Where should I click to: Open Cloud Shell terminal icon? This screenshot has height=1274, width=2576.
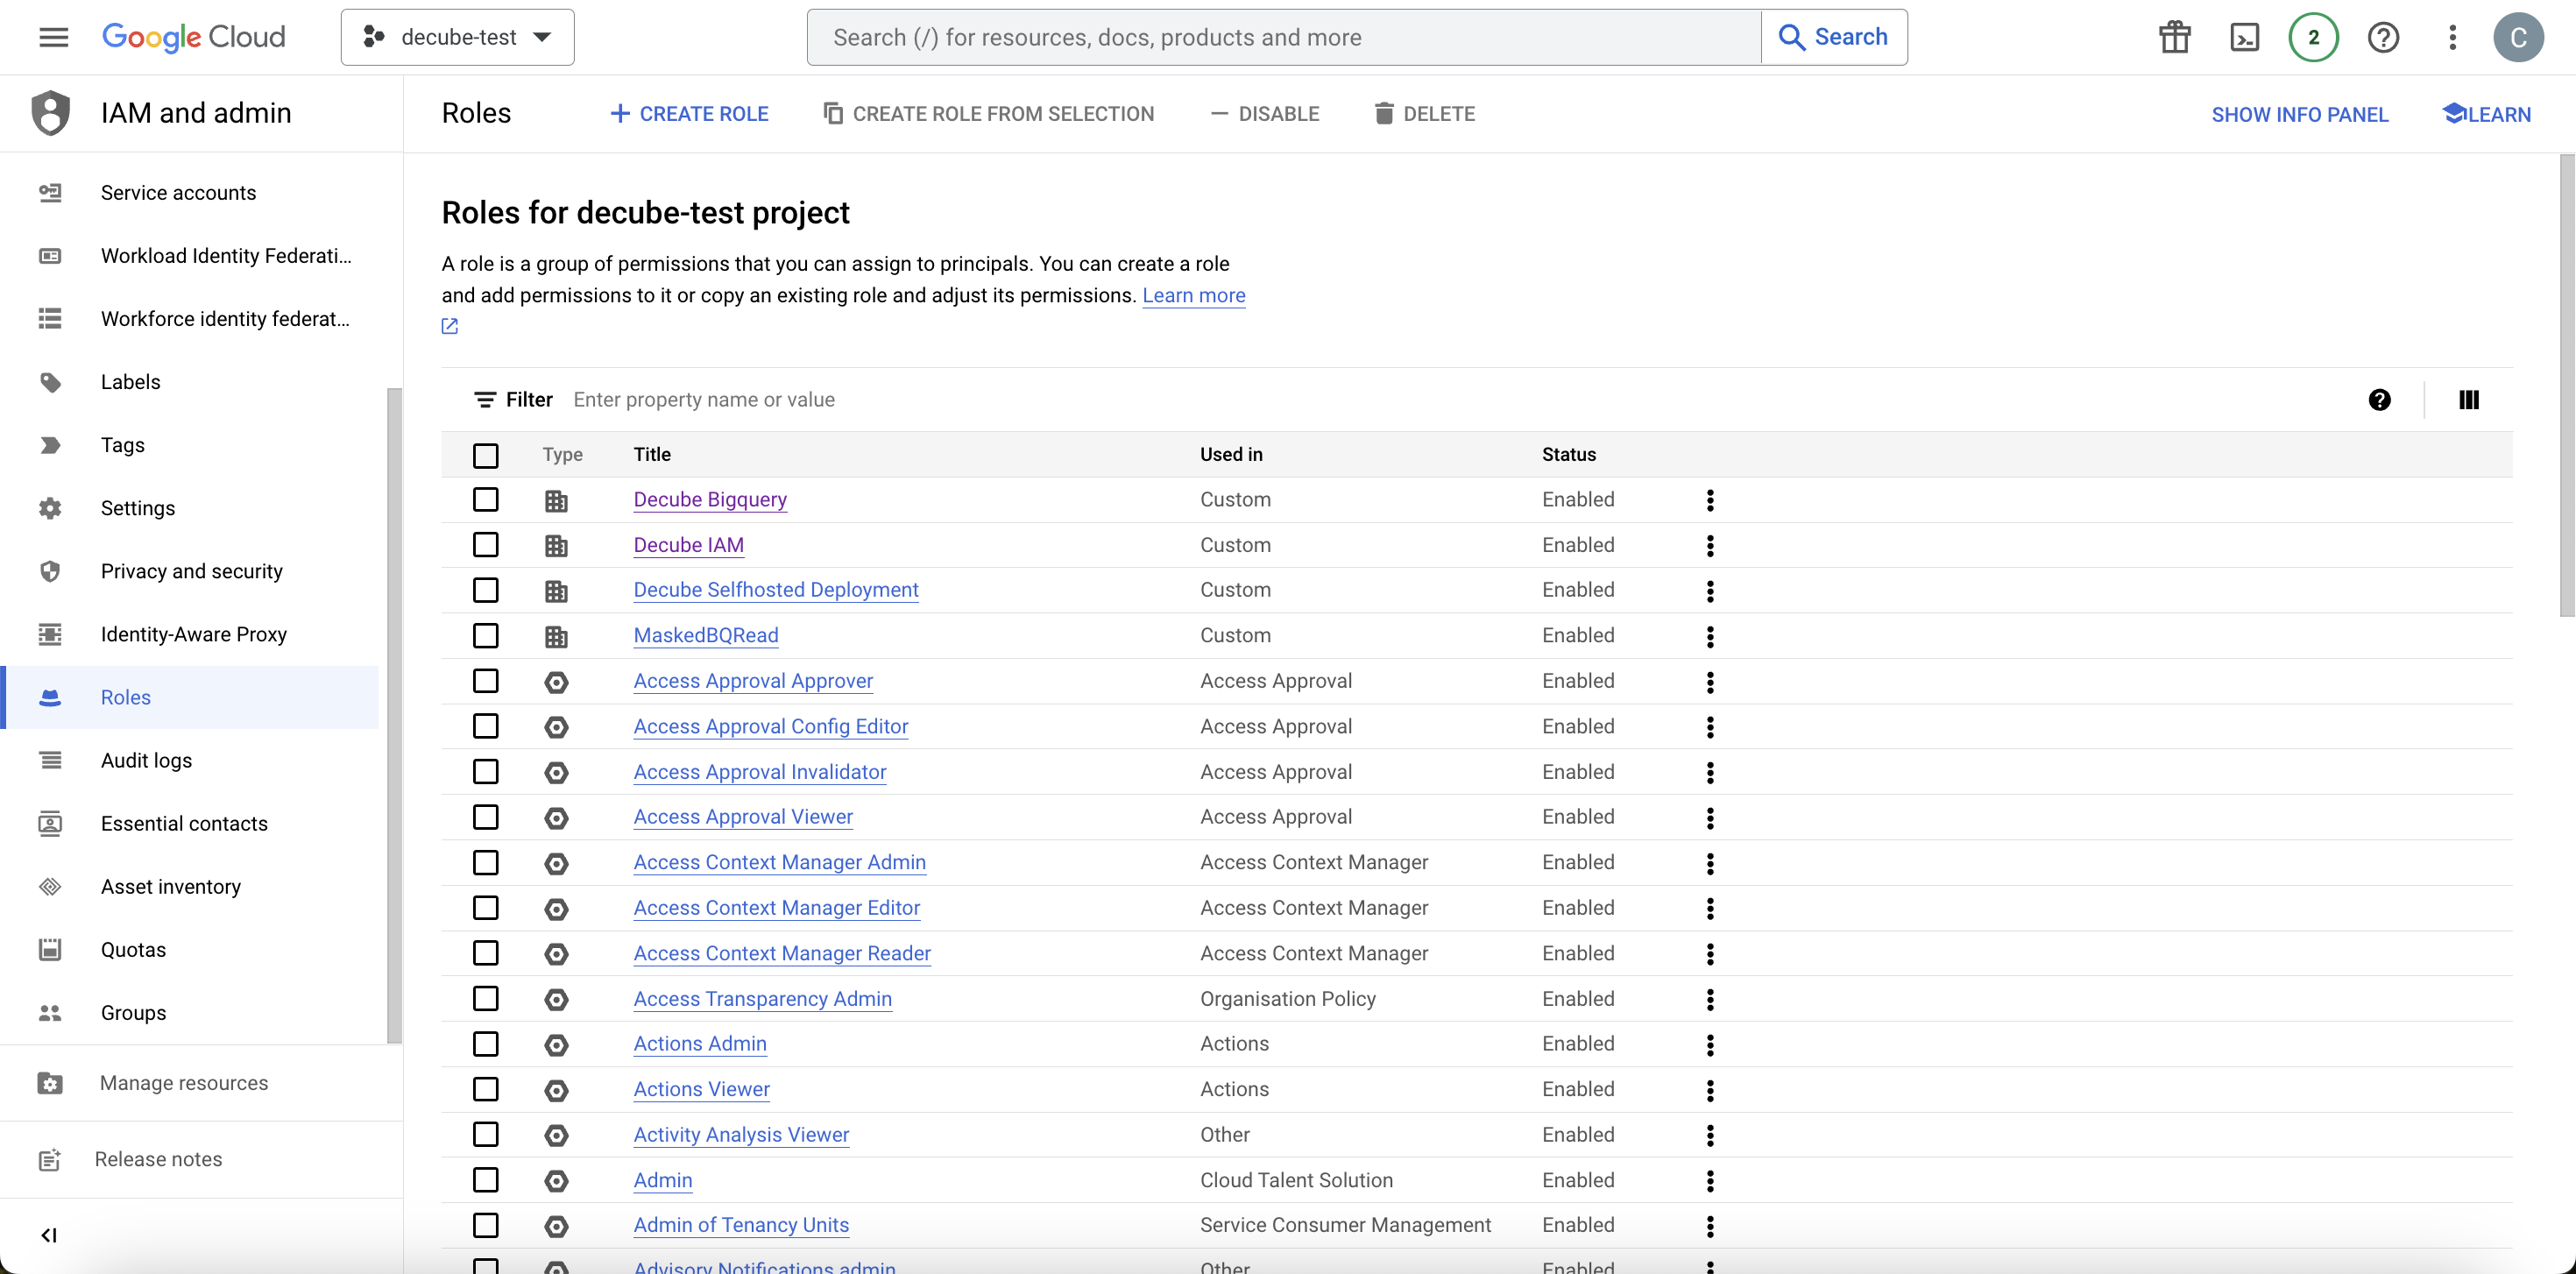tap(2244, 37)
